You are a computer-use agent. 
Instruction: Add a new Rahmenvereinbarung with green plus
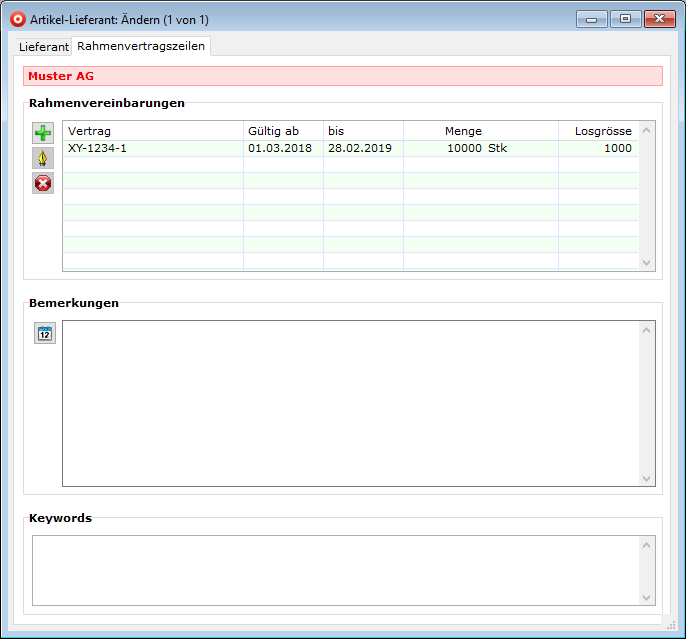pyautogui.click(x=43, y=133)
